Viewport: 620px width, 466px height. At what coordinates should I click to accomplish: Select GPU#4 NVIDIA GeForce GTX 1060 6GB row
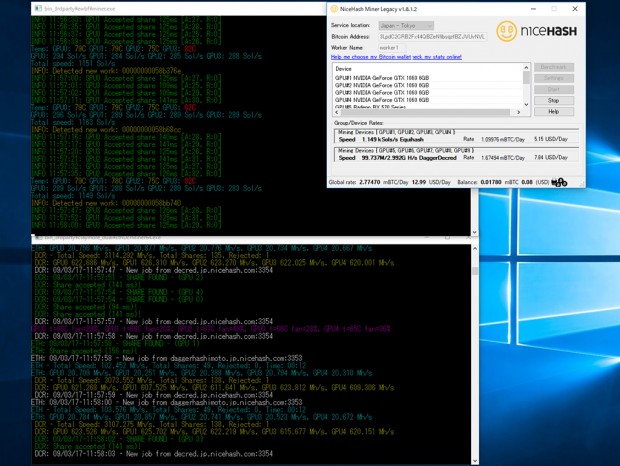coord(428,100)
